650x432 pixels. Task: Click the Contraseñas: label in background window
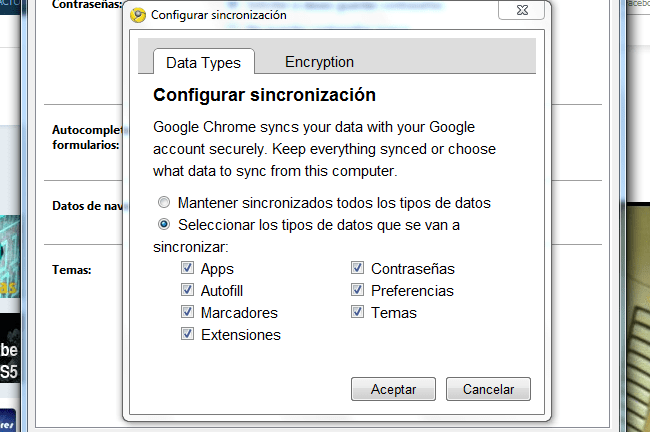pos(87,5)
